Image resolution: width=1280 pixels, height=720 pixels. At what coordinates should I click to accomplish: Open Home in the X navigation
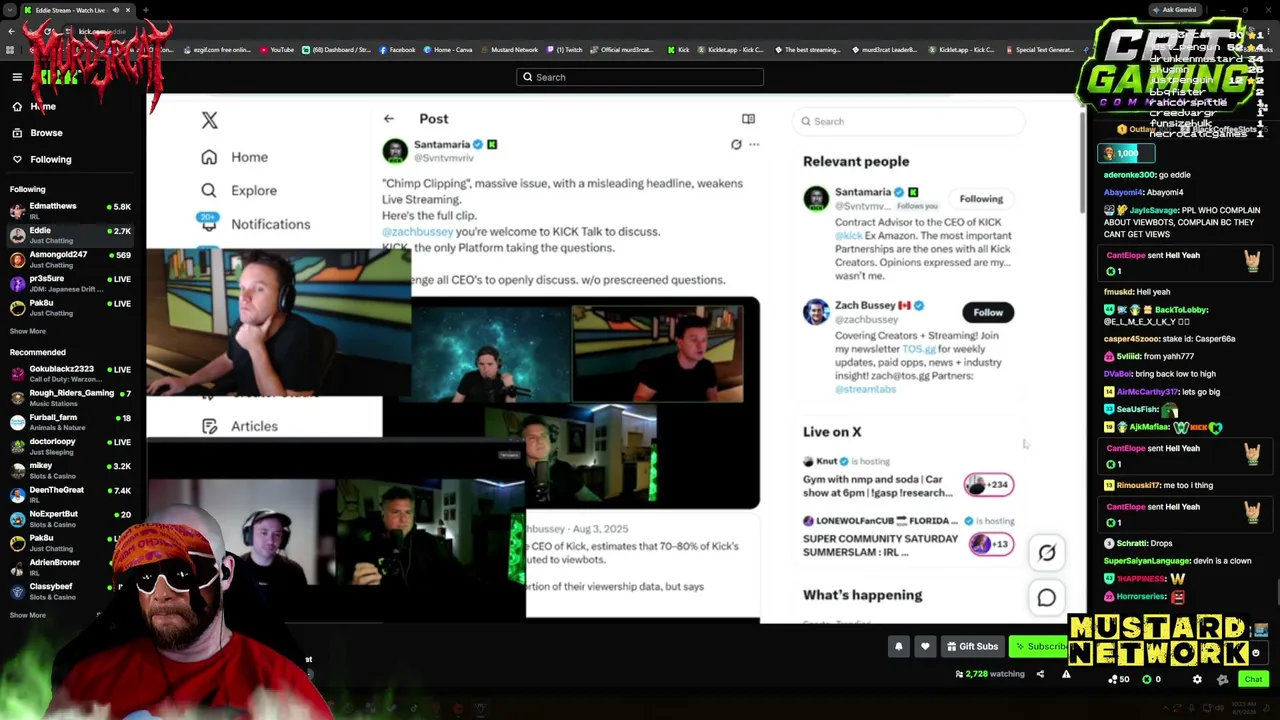tap(249, 157)
